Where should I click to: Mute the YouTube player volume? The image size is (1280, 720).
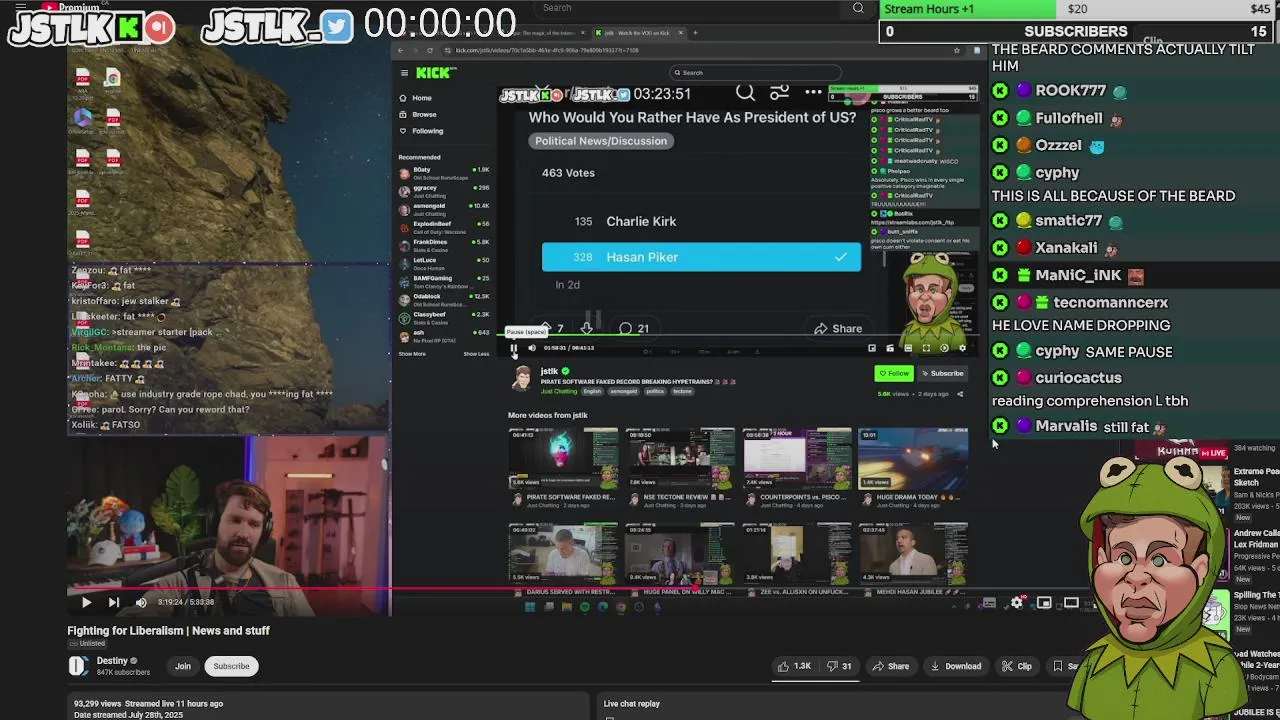tap(141, 602)
